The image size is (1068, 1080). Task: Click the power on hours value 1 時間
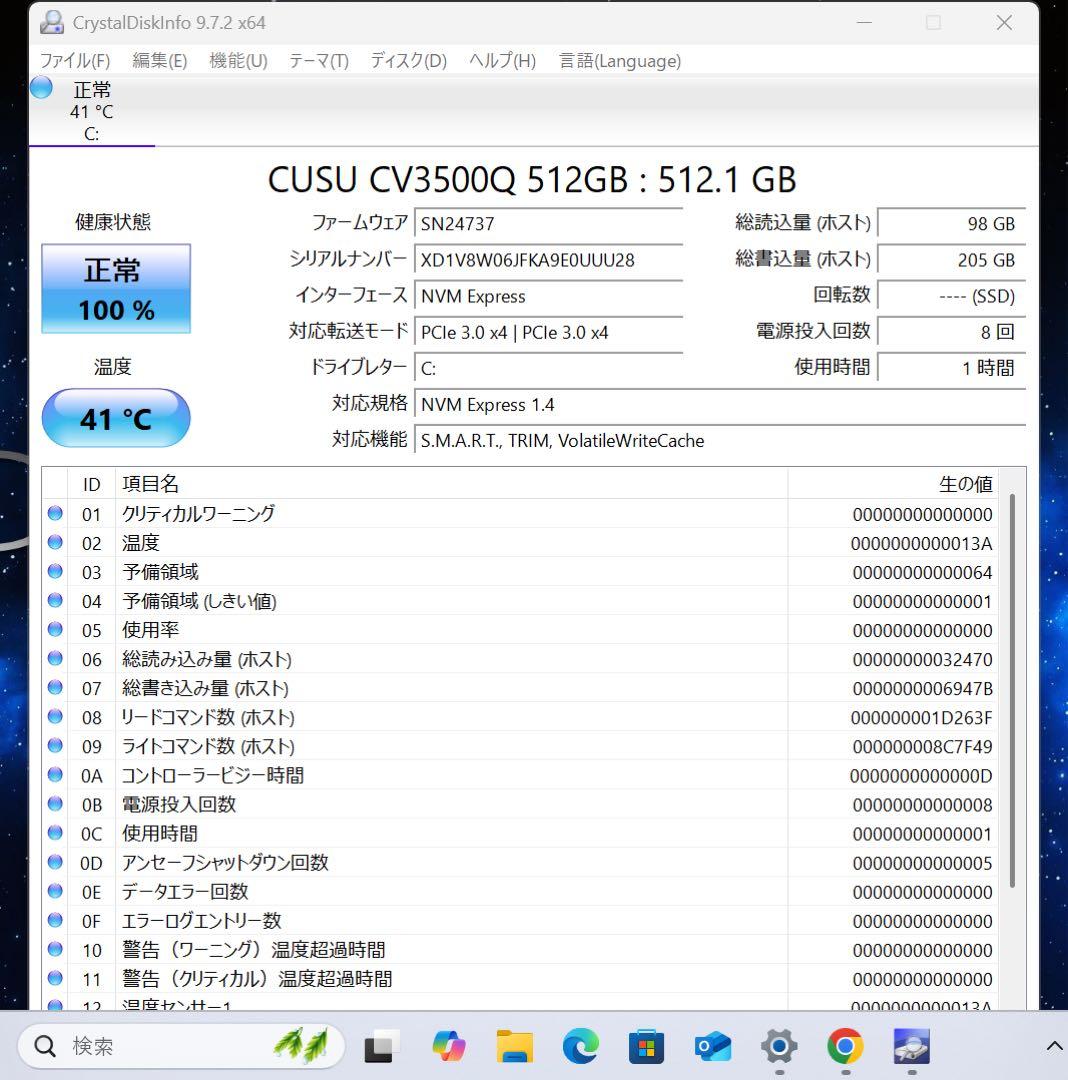(952, 368)
